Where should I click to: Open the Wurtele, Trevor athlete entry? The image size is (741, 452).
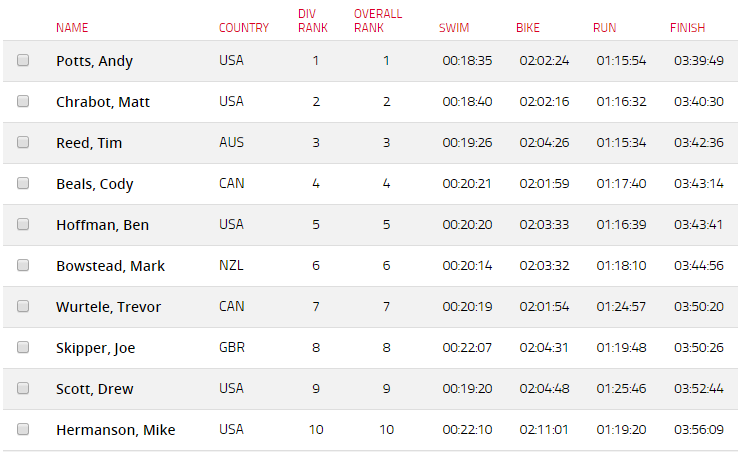tap(108, 307)
